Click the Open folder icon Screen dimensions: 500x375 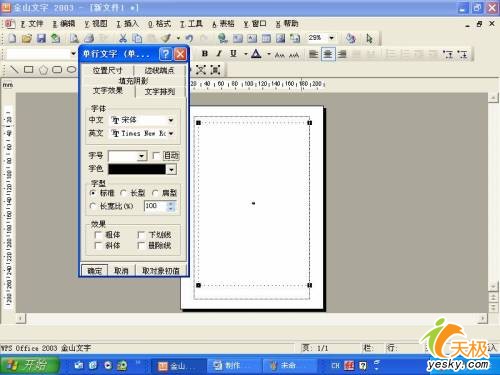click(x=26, y=38)
